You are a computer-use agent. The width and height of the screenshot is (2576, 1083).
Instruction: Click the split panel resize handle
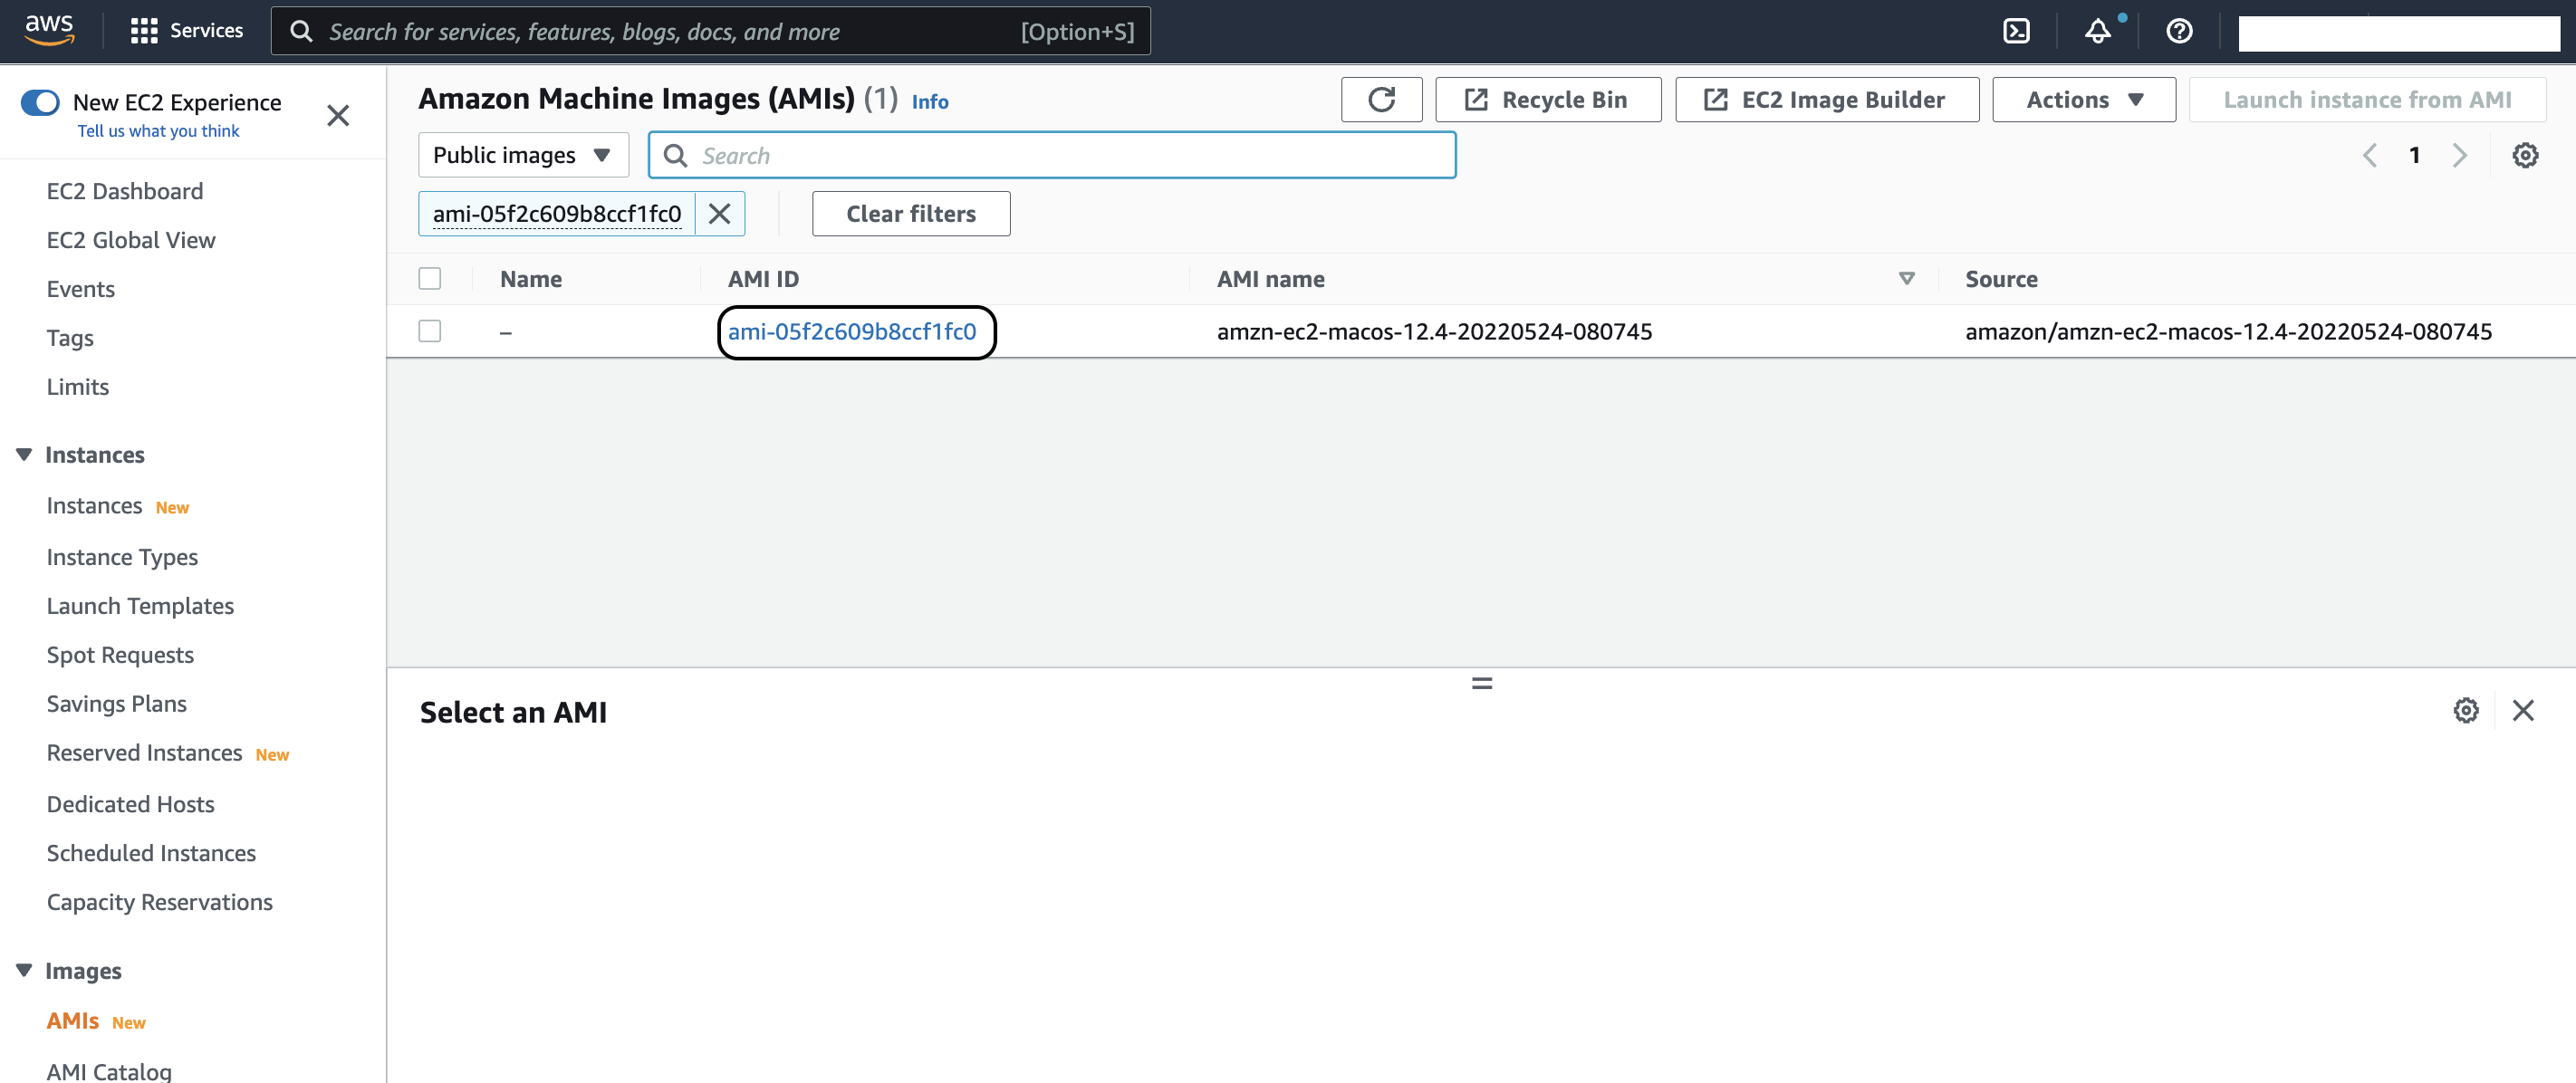[x=1482, y=683]
